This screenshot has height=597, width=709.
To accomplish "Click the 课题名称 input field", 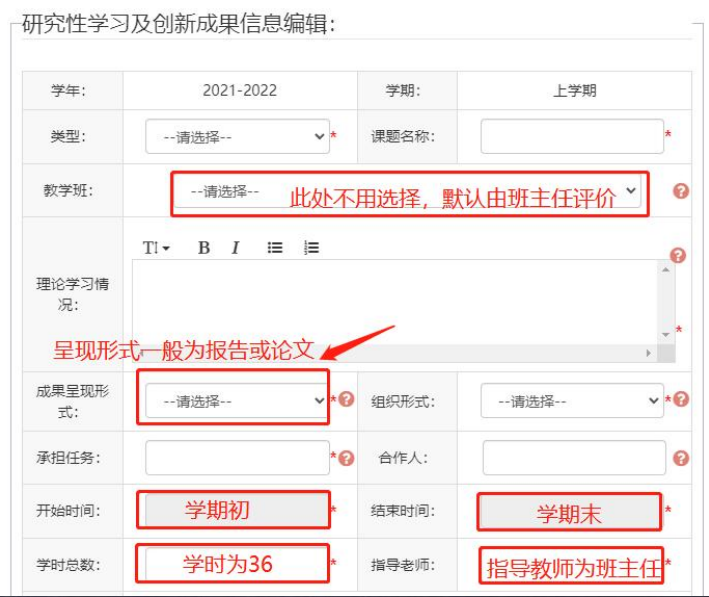I will pyautogui.click(x=572, y=136).
